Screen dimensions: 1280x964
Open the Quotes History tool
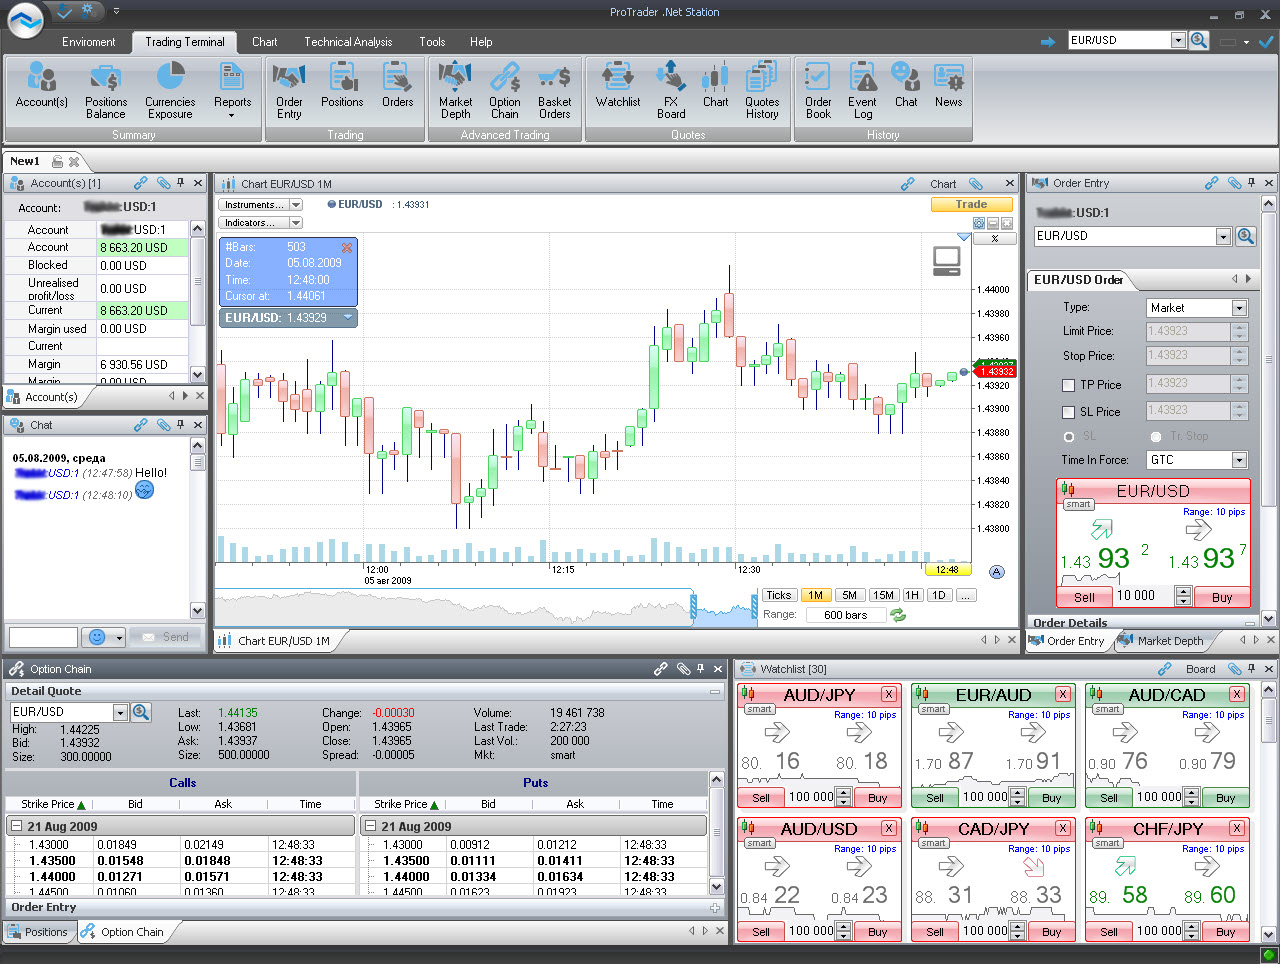(x=762, y=91)
